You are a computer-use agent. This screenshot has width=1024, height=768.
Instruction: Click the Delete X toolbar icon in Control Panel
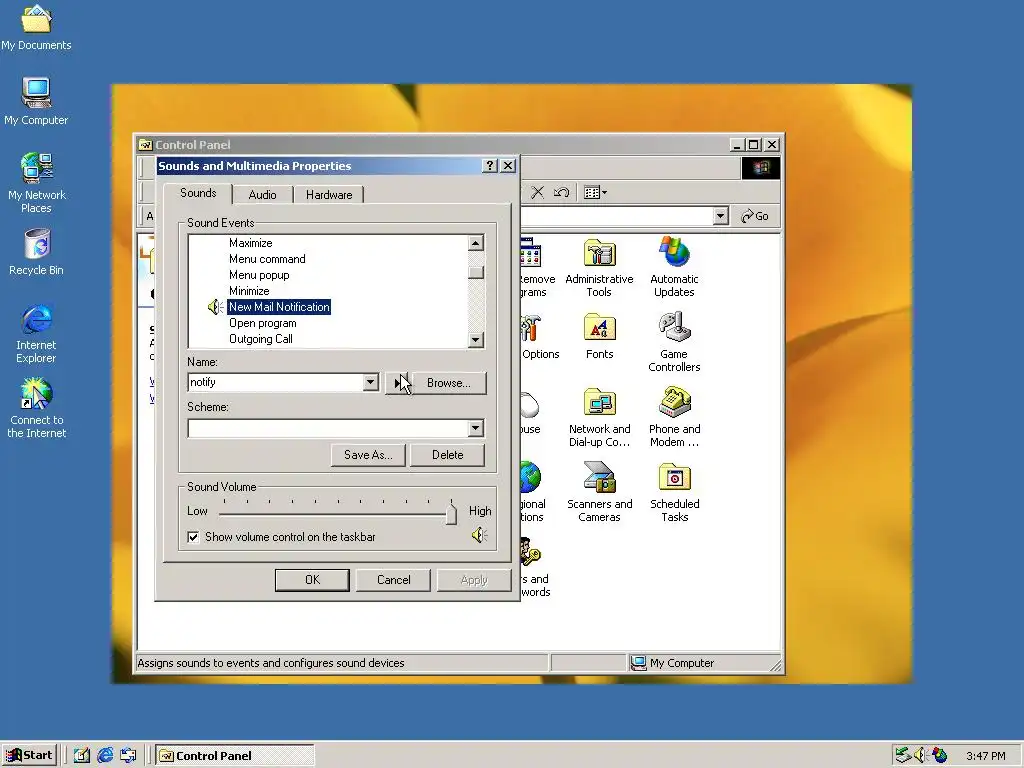[537, 192]
